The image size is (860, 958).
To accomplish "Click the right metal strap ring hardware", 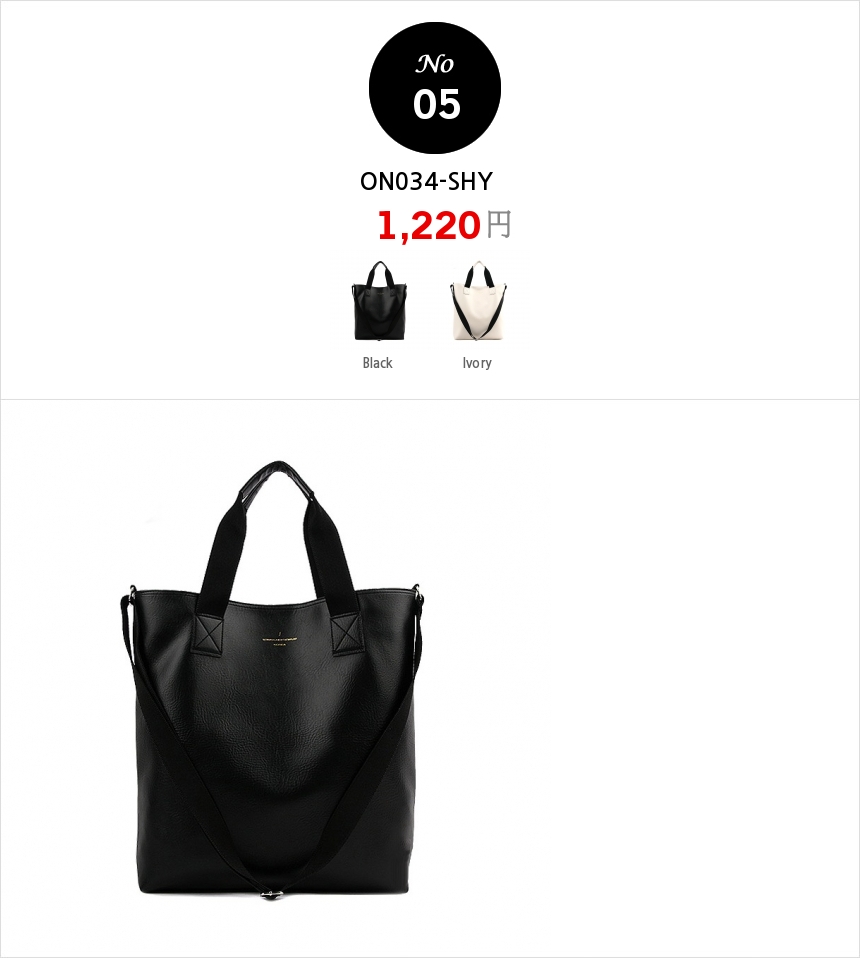I will point(417,590).
